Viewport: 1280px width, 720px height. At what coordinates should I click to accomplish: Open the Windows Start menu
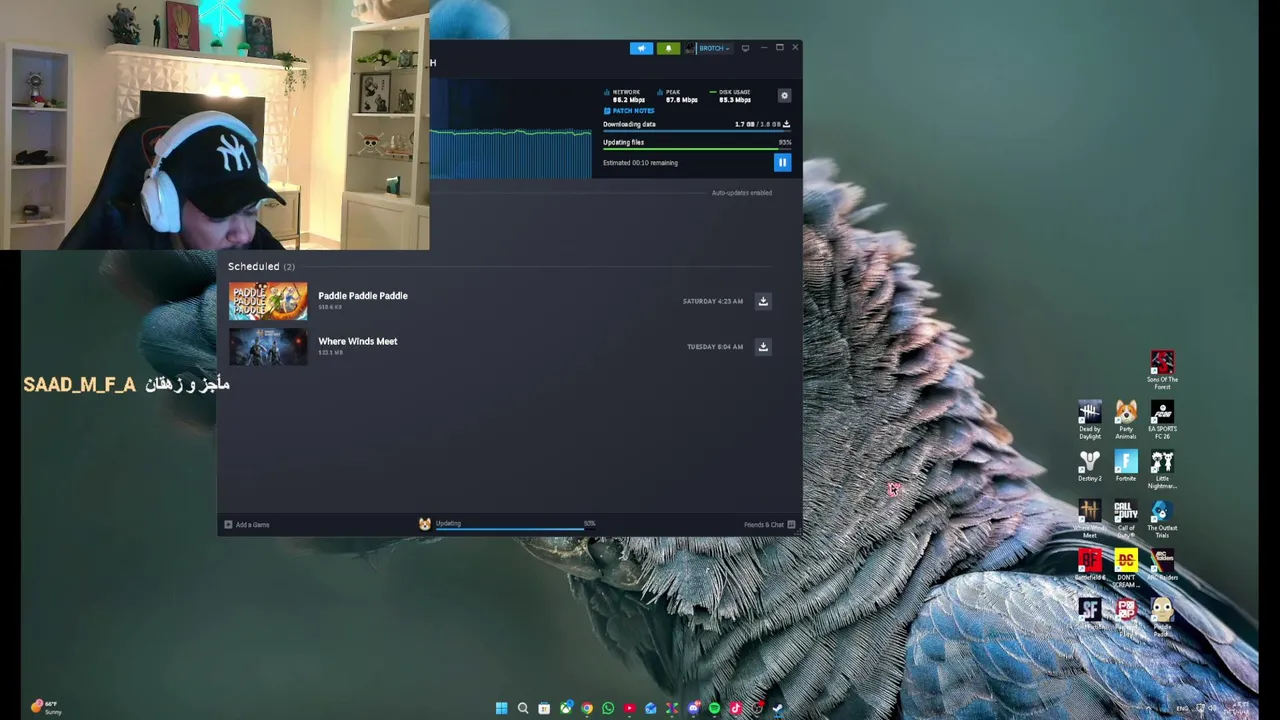501,708
